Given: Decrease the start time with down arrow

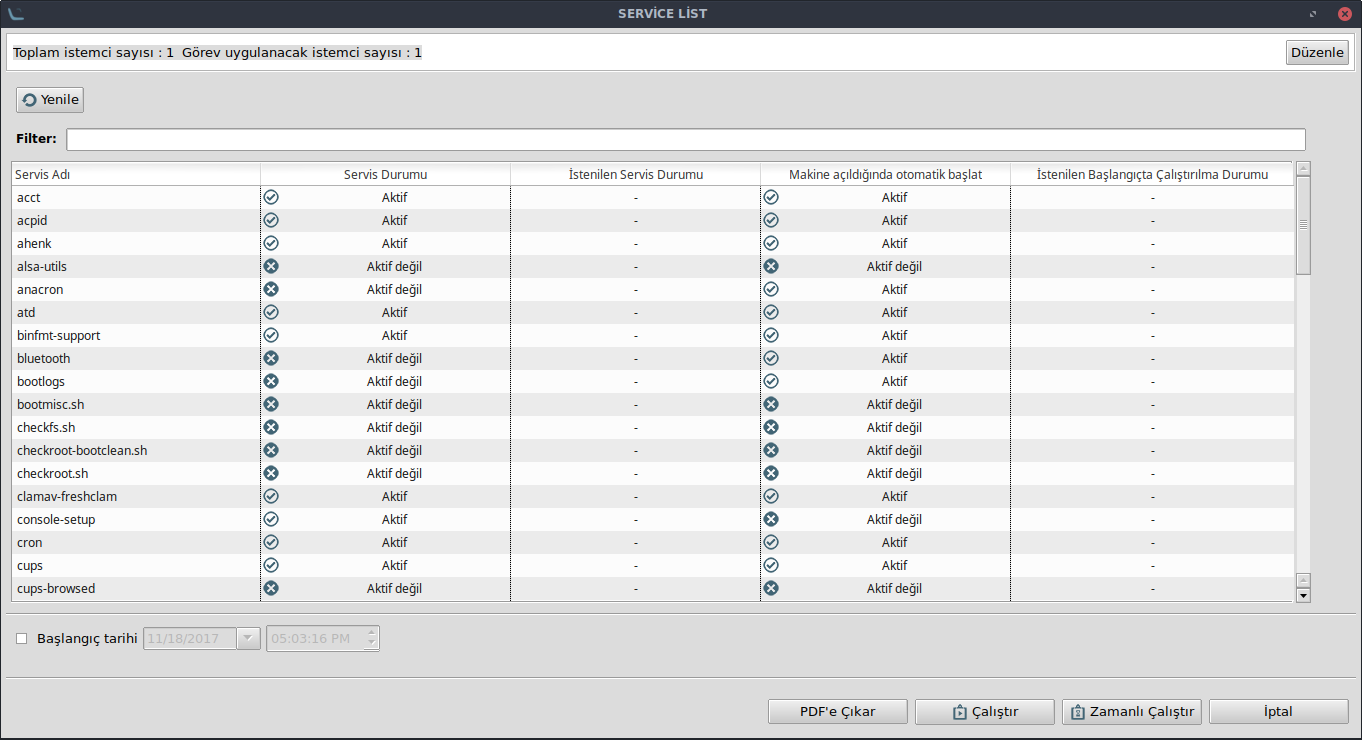Looking at the screenshot, I should (372, 644).
